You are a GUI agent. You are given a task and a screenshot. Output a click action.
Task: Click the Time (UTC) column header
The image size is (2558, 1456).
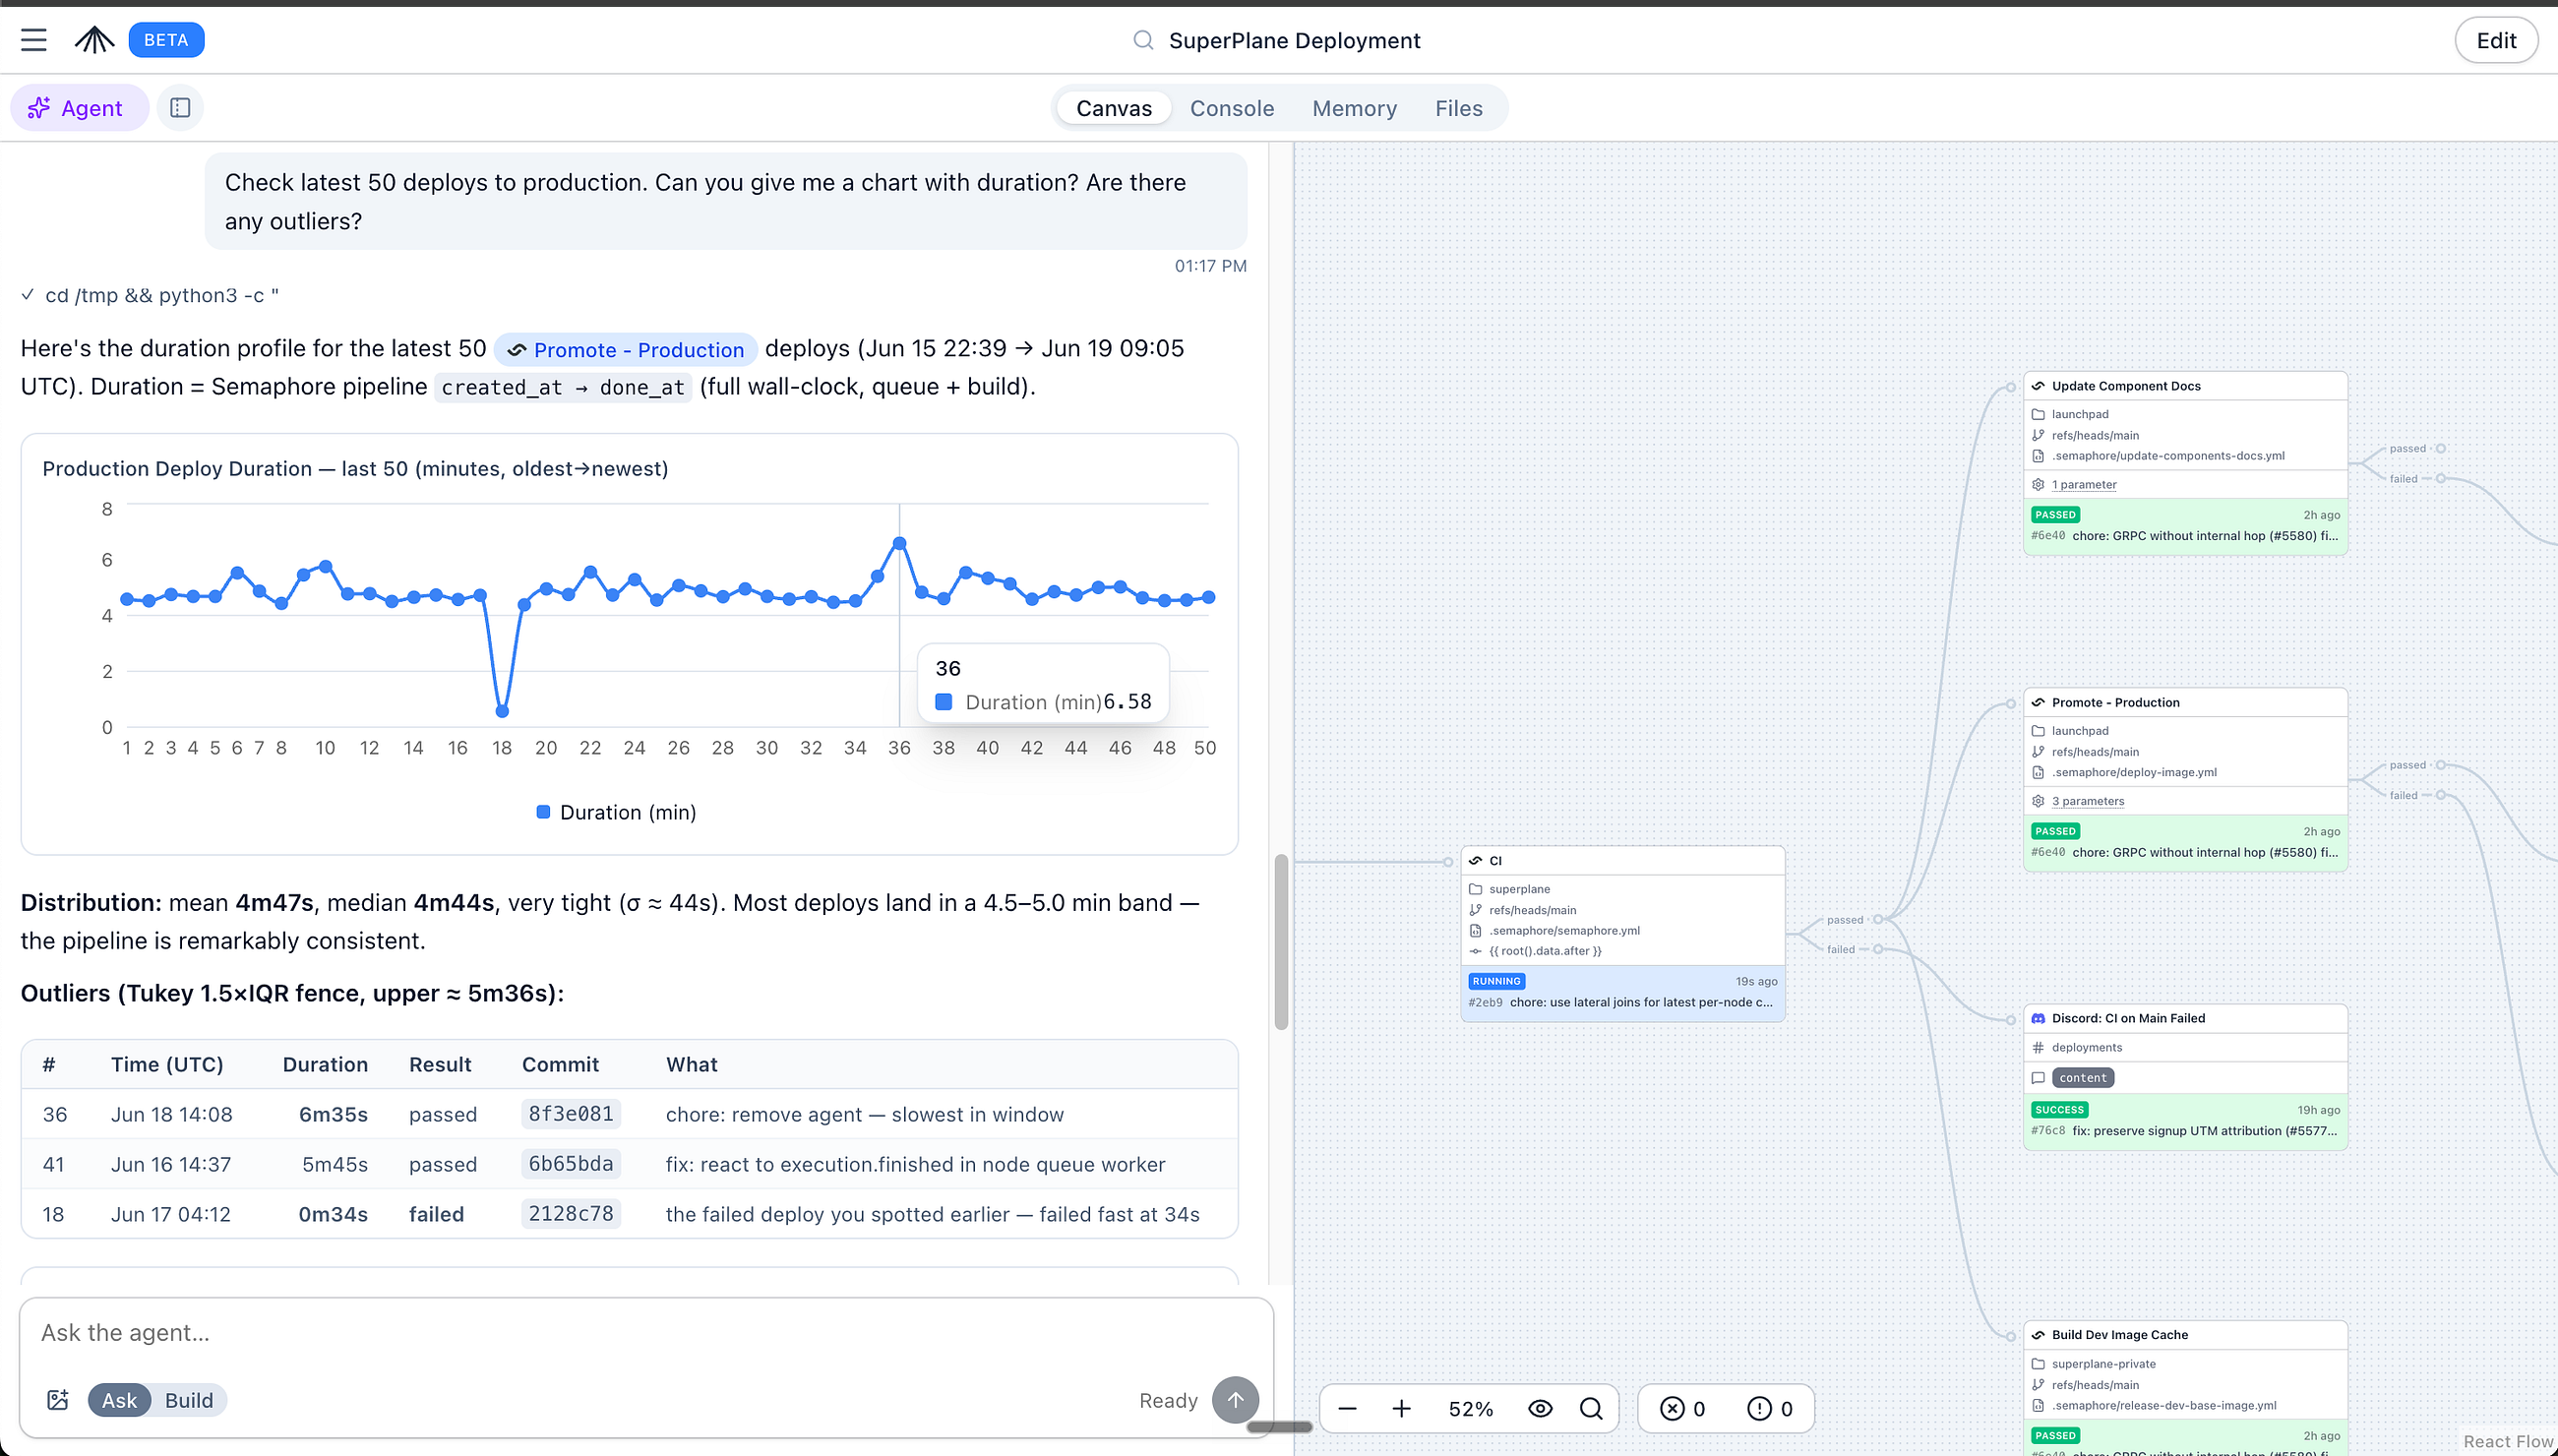coord(167,1064)
